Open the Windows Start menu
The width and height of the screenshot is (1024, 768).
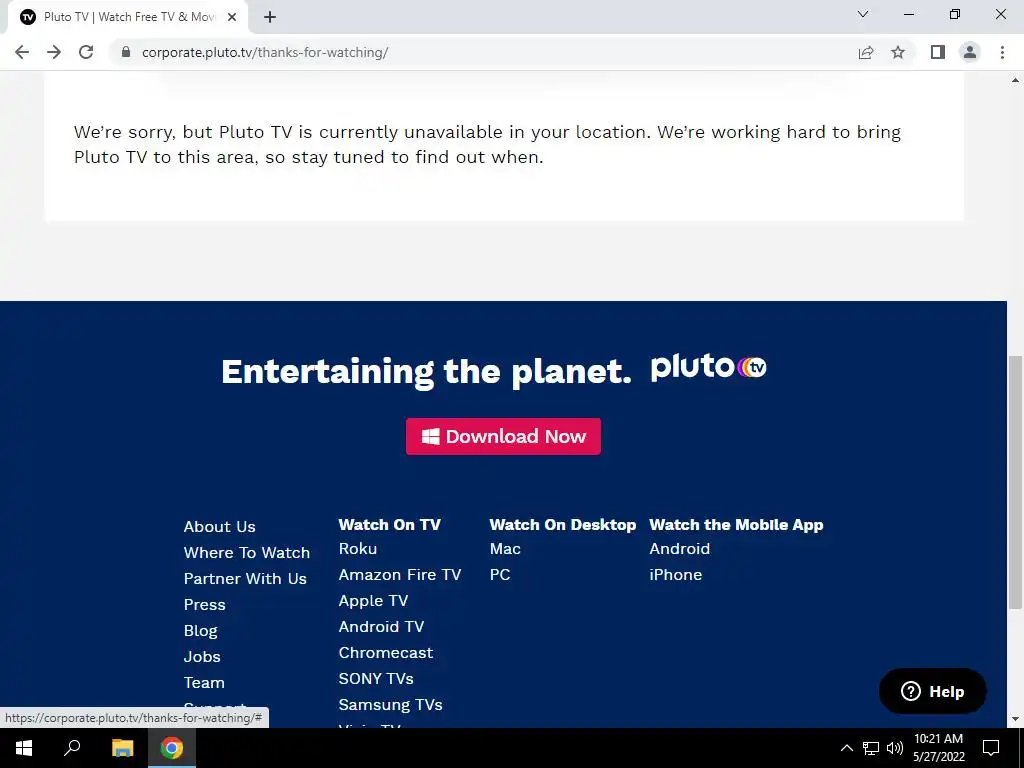pos(24,748)
